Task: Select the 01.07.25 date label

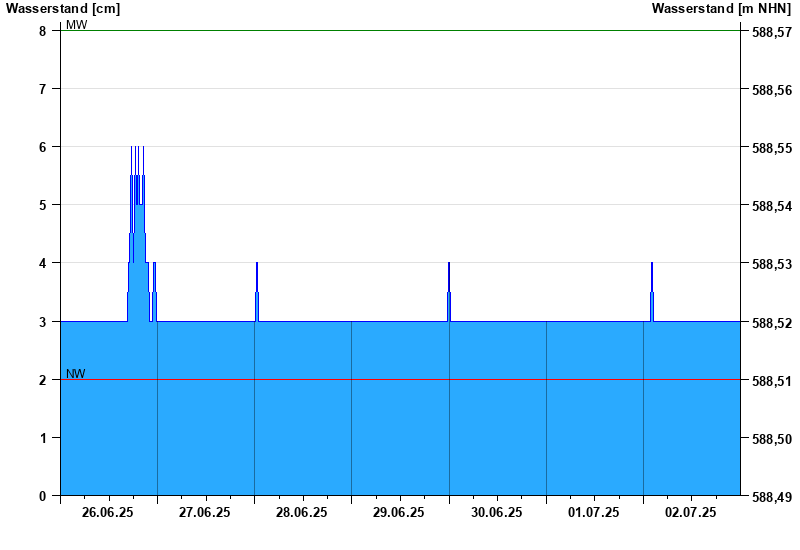Action: click(x=594, y=512)
